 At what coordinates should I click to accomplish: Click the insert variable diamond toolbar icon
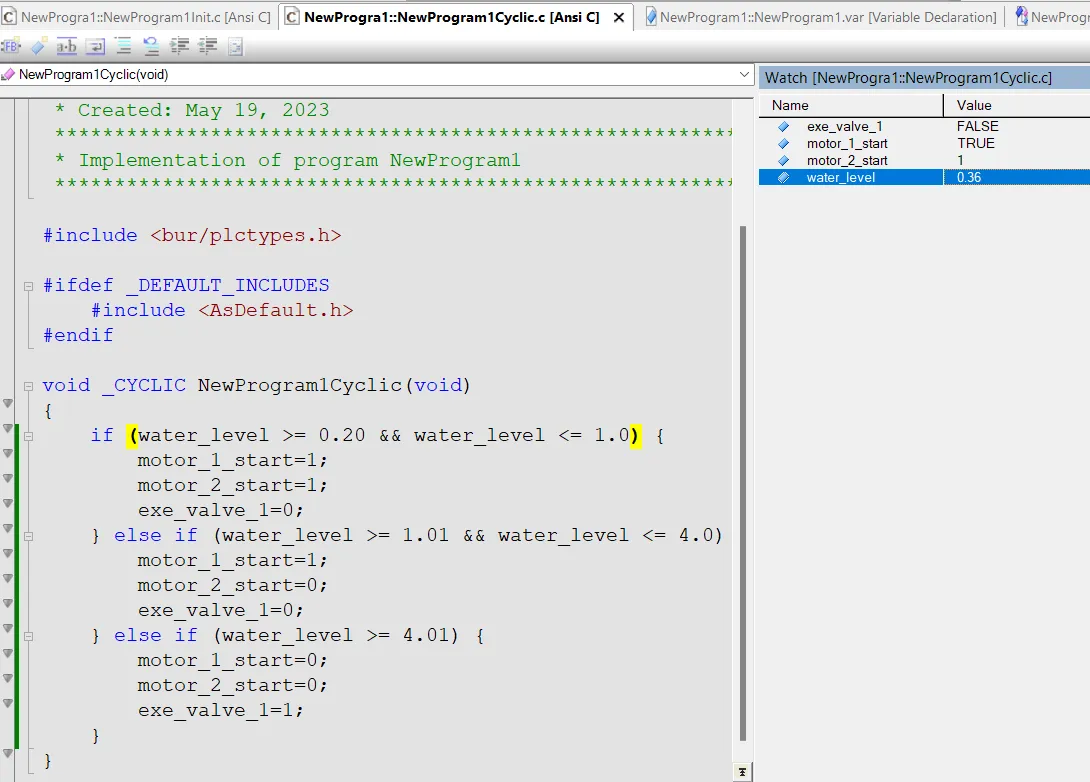click(38, 47)
